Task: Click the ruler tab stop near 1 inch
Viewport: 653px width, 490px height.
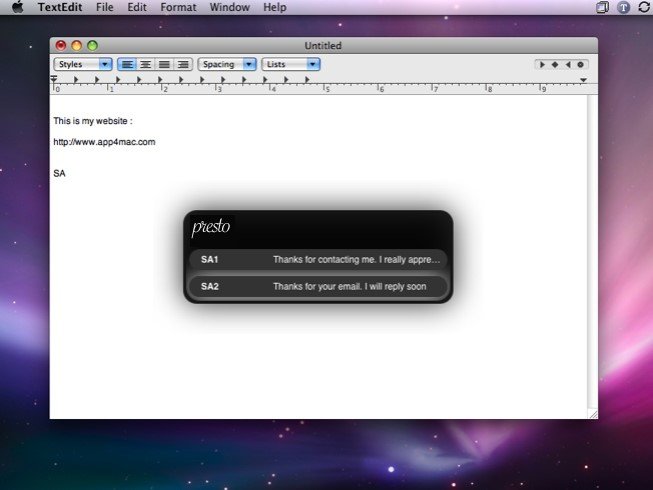Action: point(118,80)
